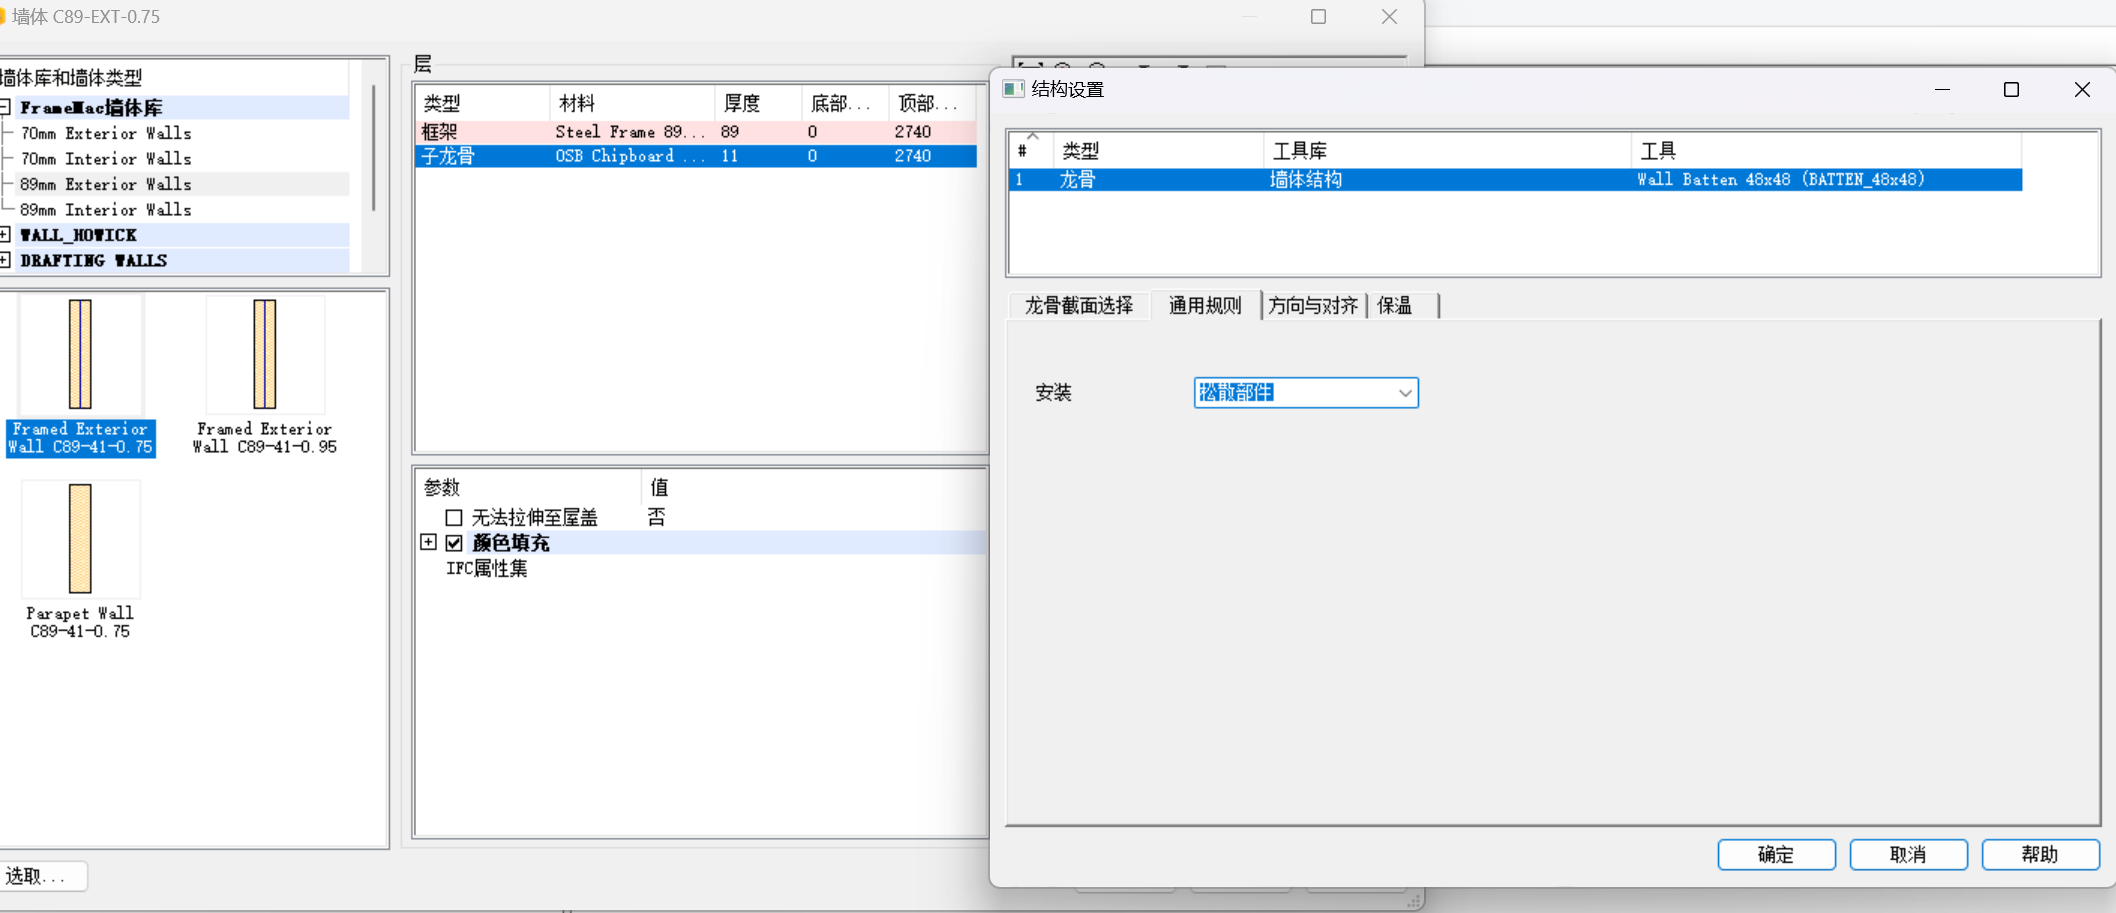This screenshot has width=2116, height=913.
Task: Click the 参数 column header
Action: click(528, 487)
